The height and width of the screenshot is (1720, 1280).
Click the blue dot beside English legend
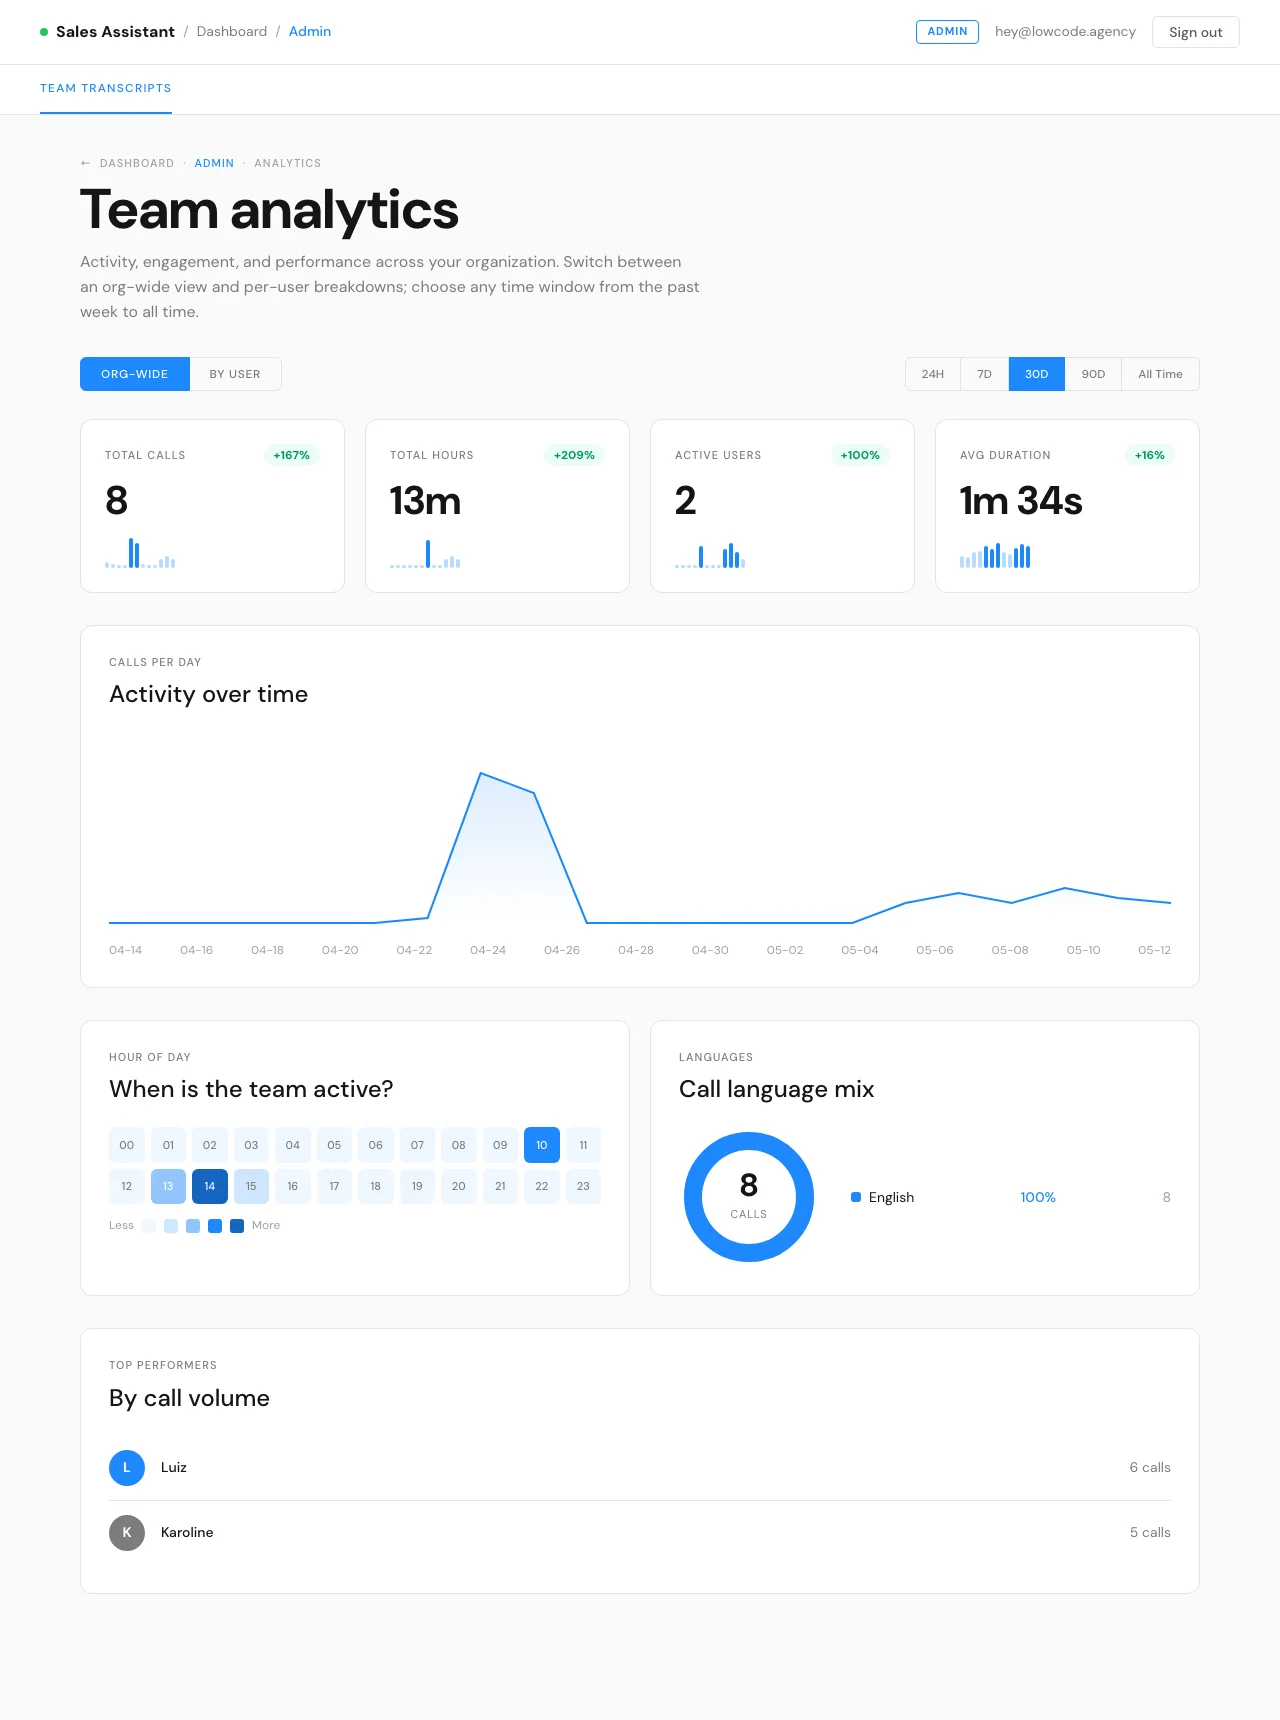(856, 1197)
